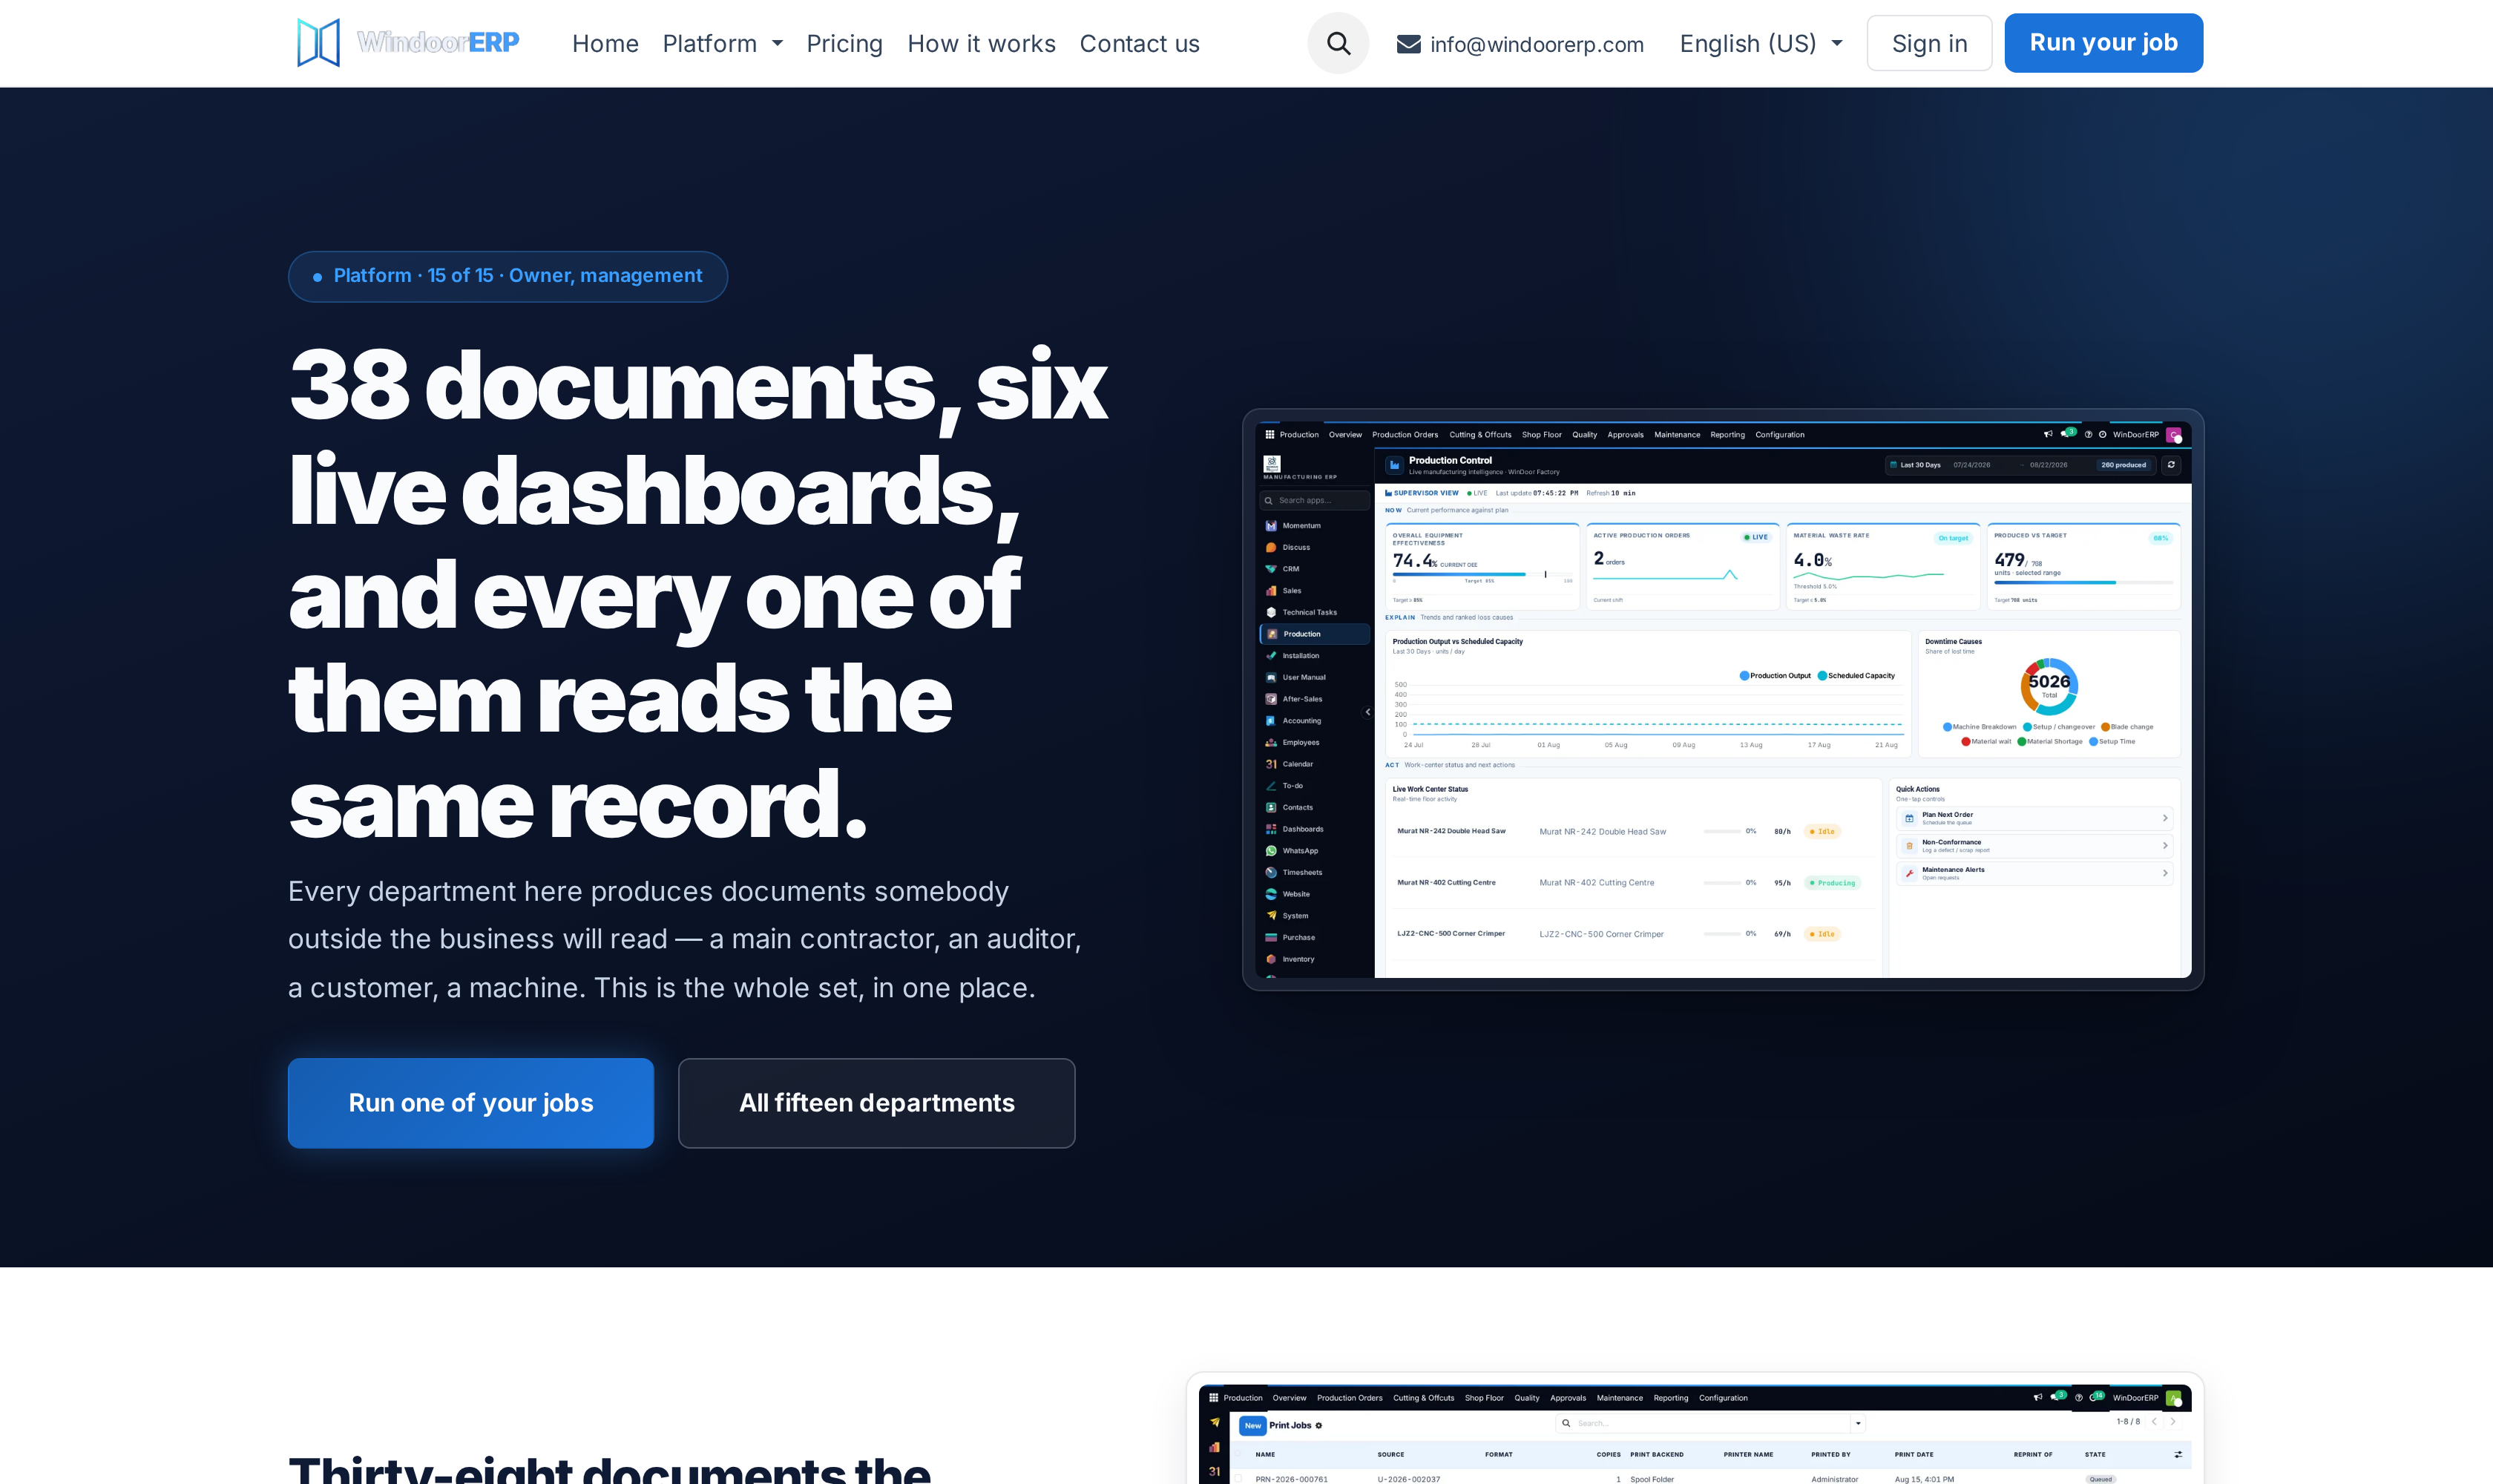The height and width of the screenshot is (1484, 2493).
Task: Open the site search magnifier
Action: pos(1338,43)
